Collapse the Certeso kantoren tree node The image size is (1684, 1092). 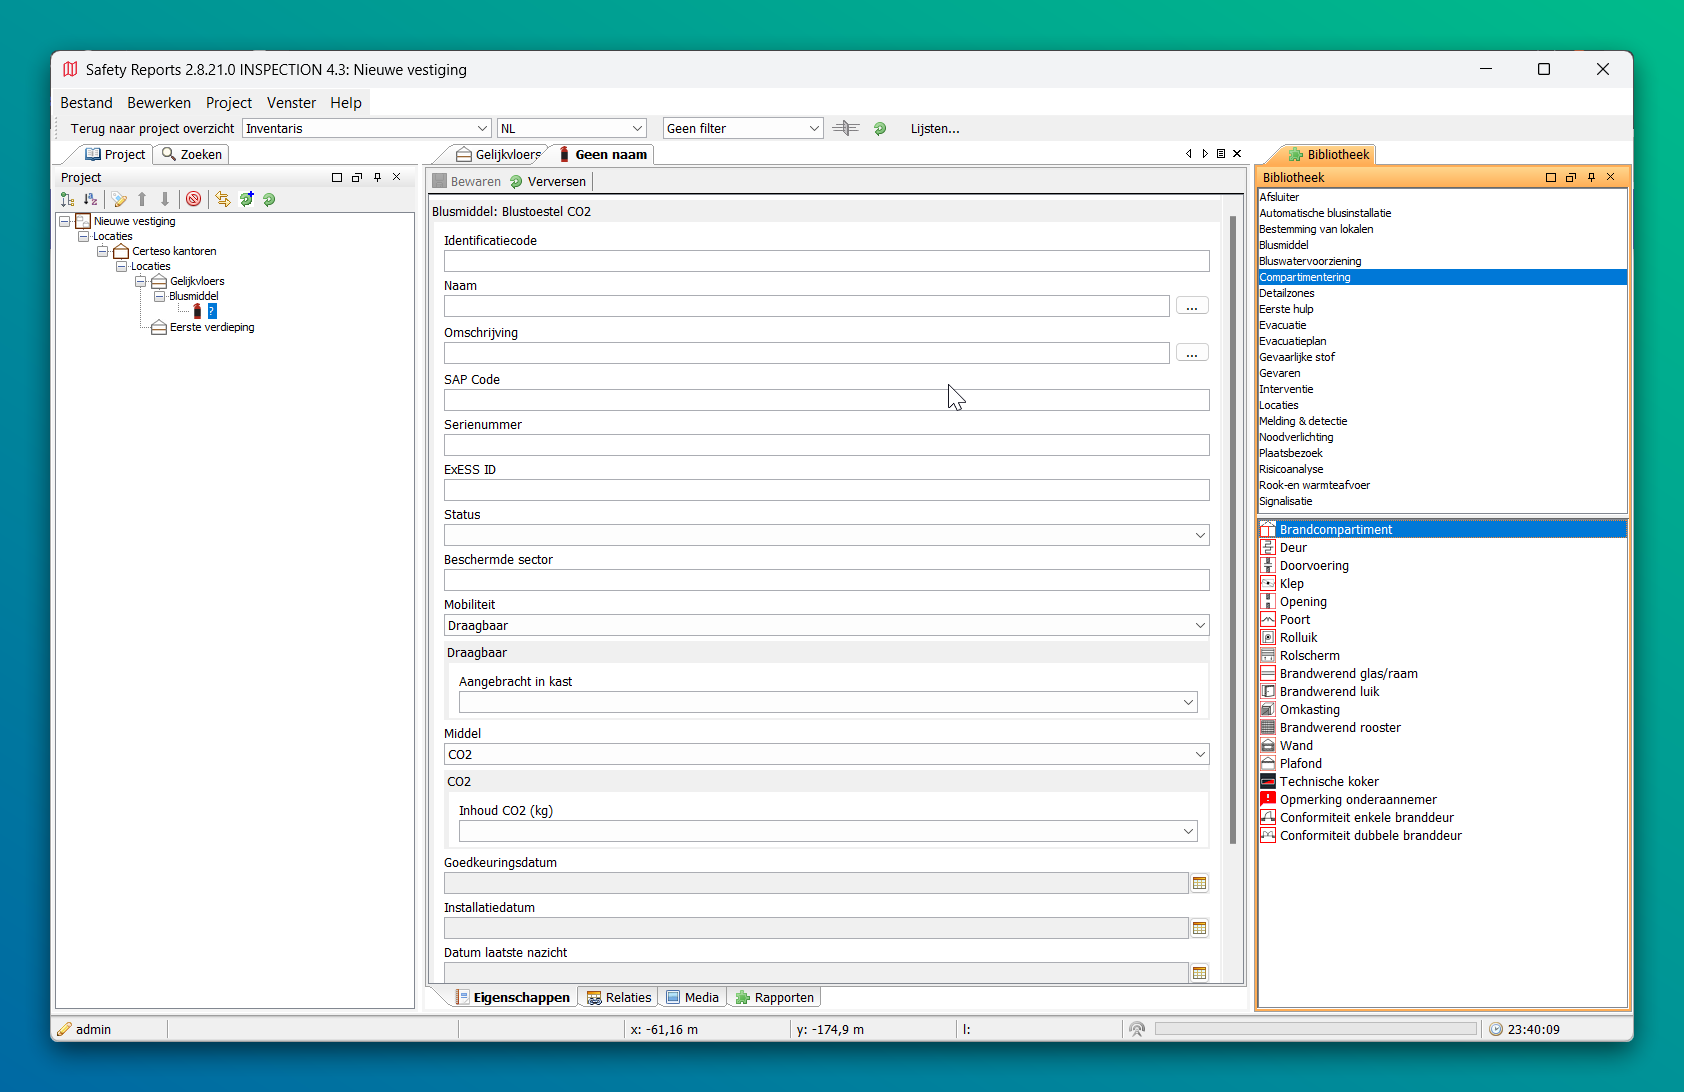click(102, 251)
